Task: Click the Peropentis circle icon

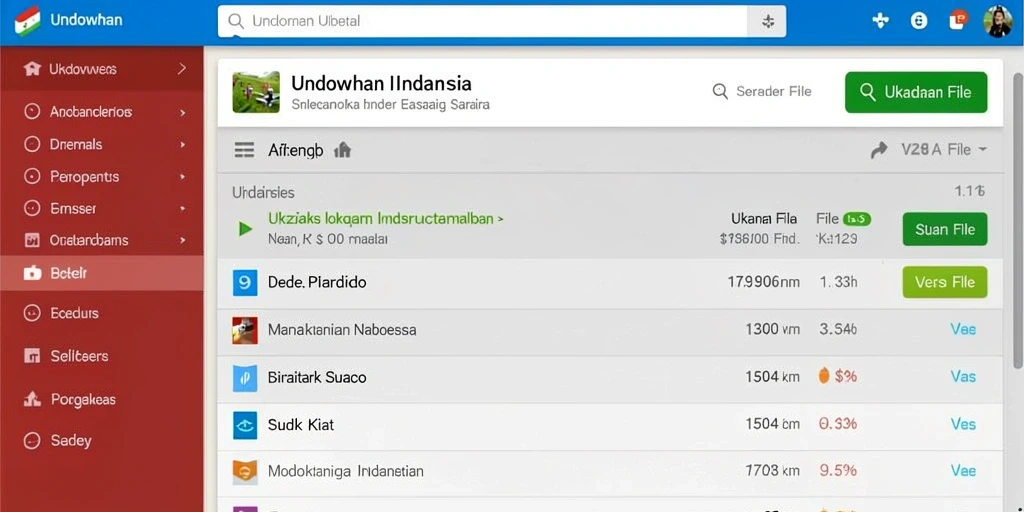Action: click(x=32, y=176)
